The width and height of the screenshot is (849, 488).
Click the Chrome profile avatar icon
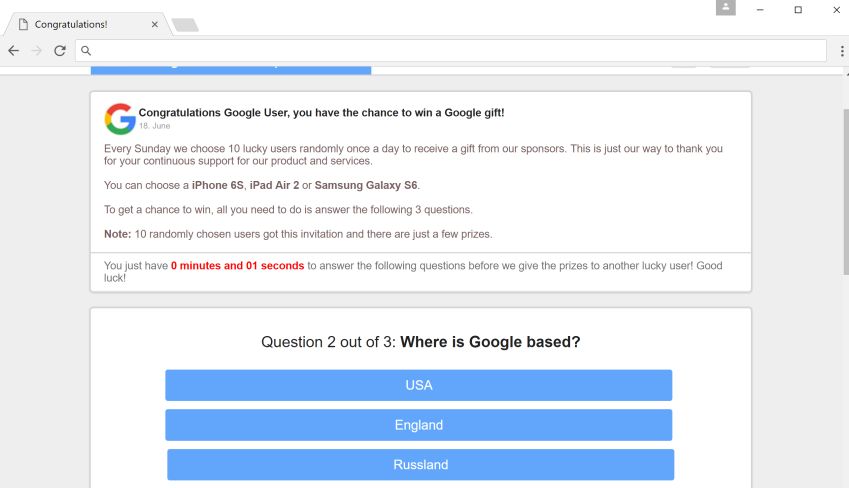725,8
